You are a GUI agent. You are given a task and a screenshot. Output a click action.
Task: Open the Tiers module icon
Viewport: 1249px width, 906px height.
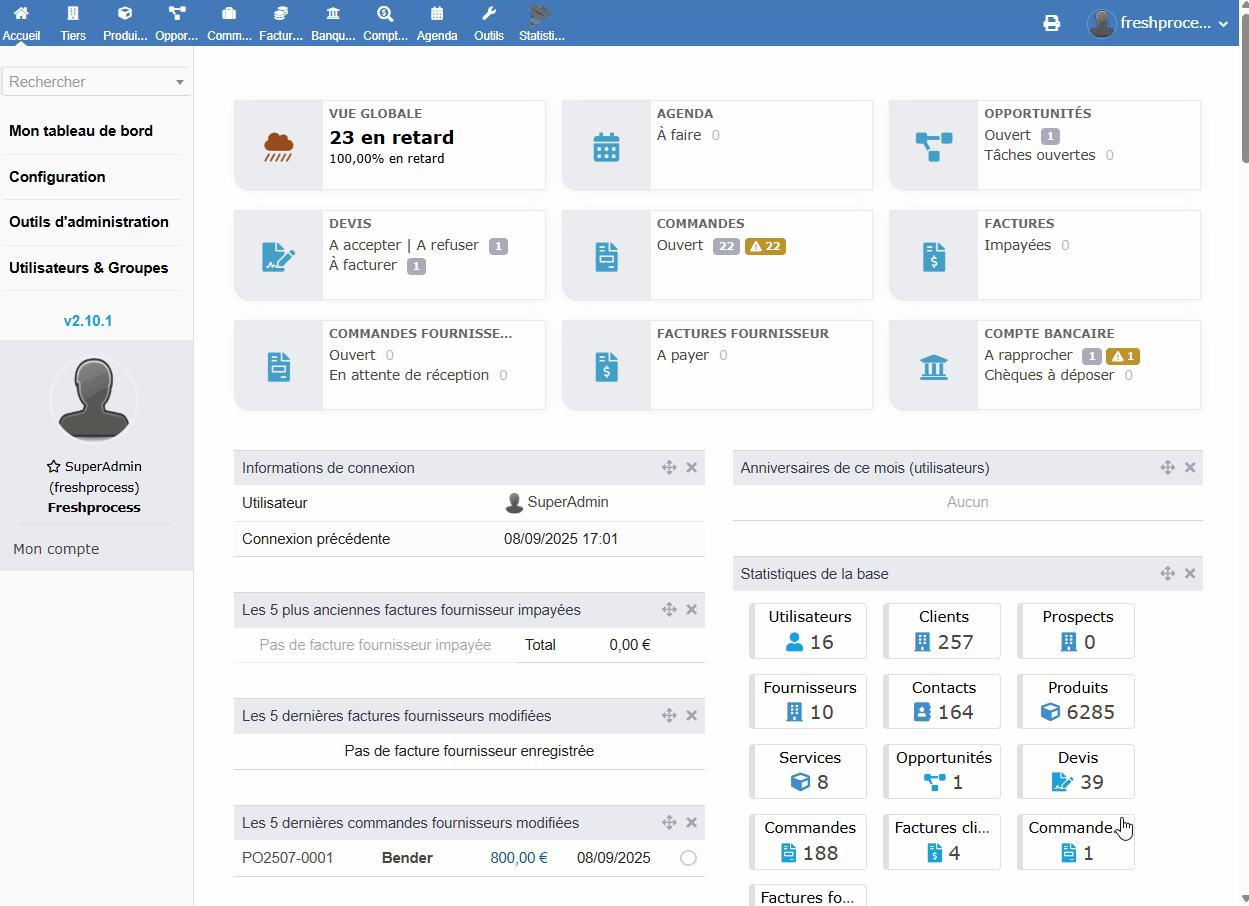click(x=73, y=14)
